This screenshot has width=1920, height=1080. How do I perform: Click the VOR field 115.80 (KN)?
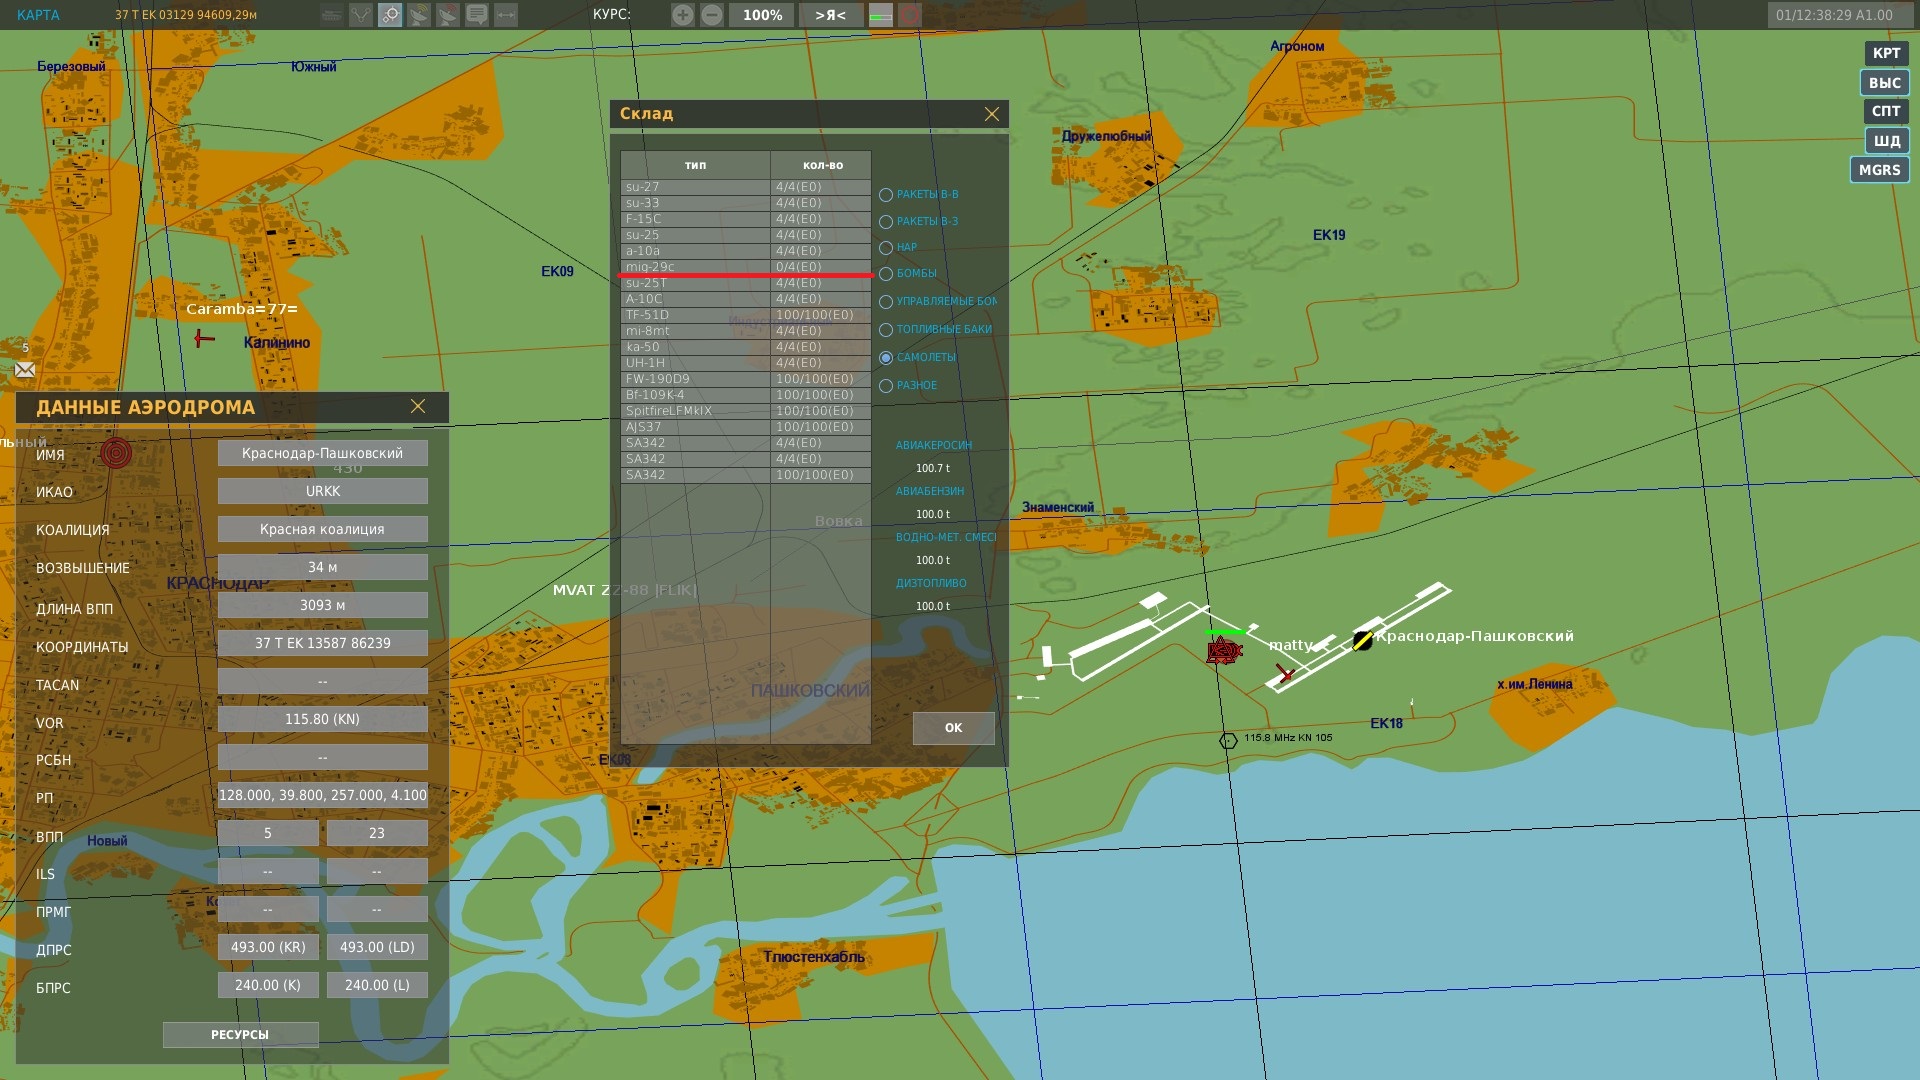coord(322,719)
